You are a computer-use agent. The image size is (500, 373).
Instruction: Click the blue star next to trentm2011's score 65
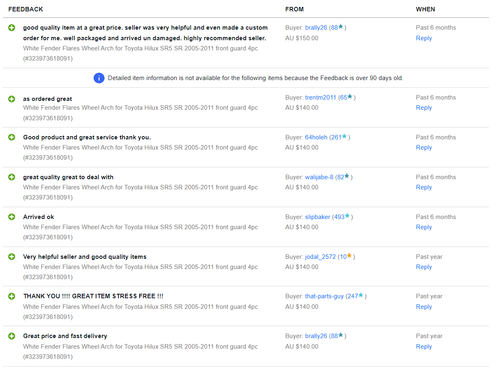coord(350,97)
